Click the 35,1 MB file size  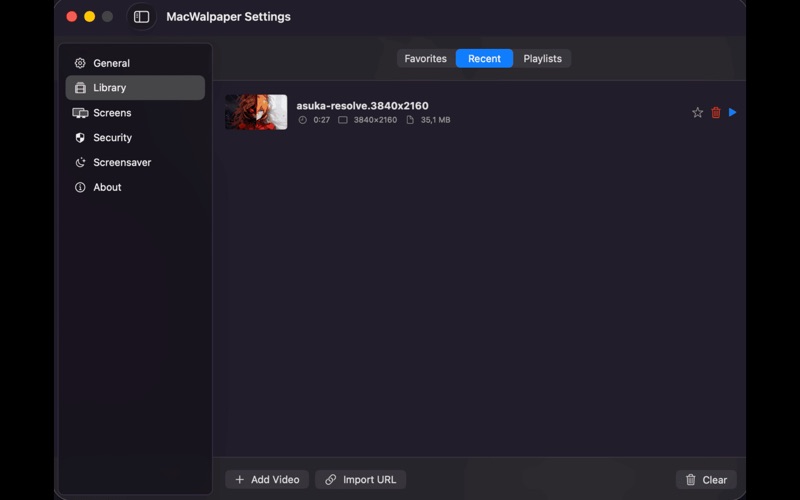pos(435,120)
